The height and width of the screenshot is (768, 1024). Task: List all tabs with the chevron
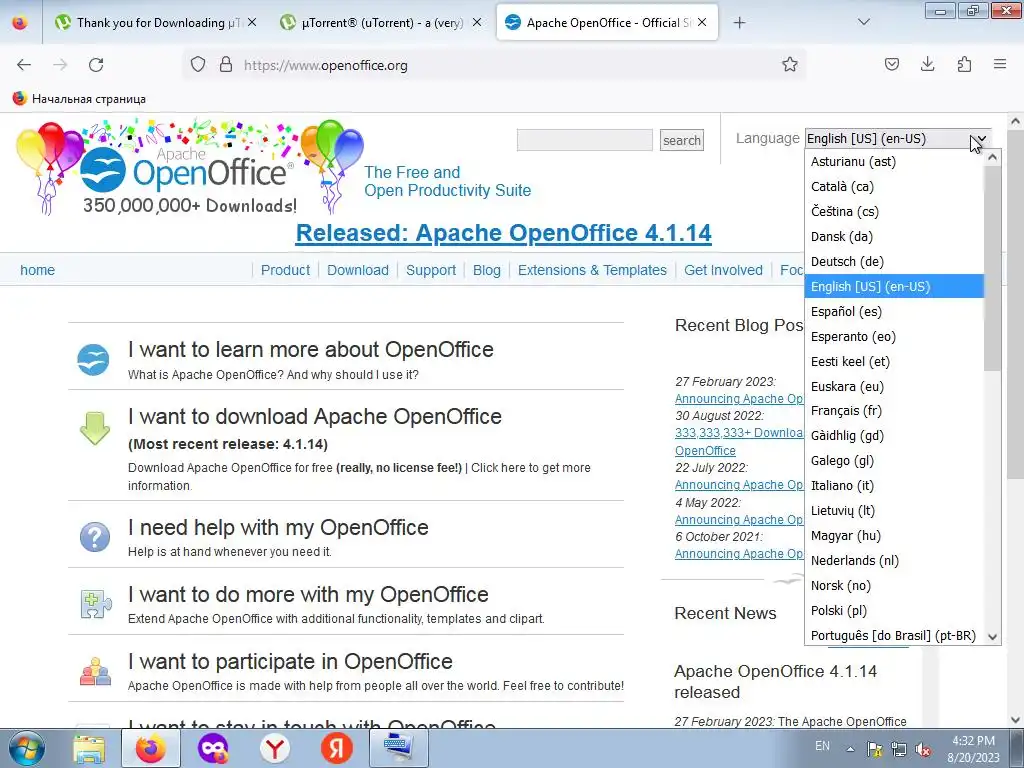pos(863,23)
